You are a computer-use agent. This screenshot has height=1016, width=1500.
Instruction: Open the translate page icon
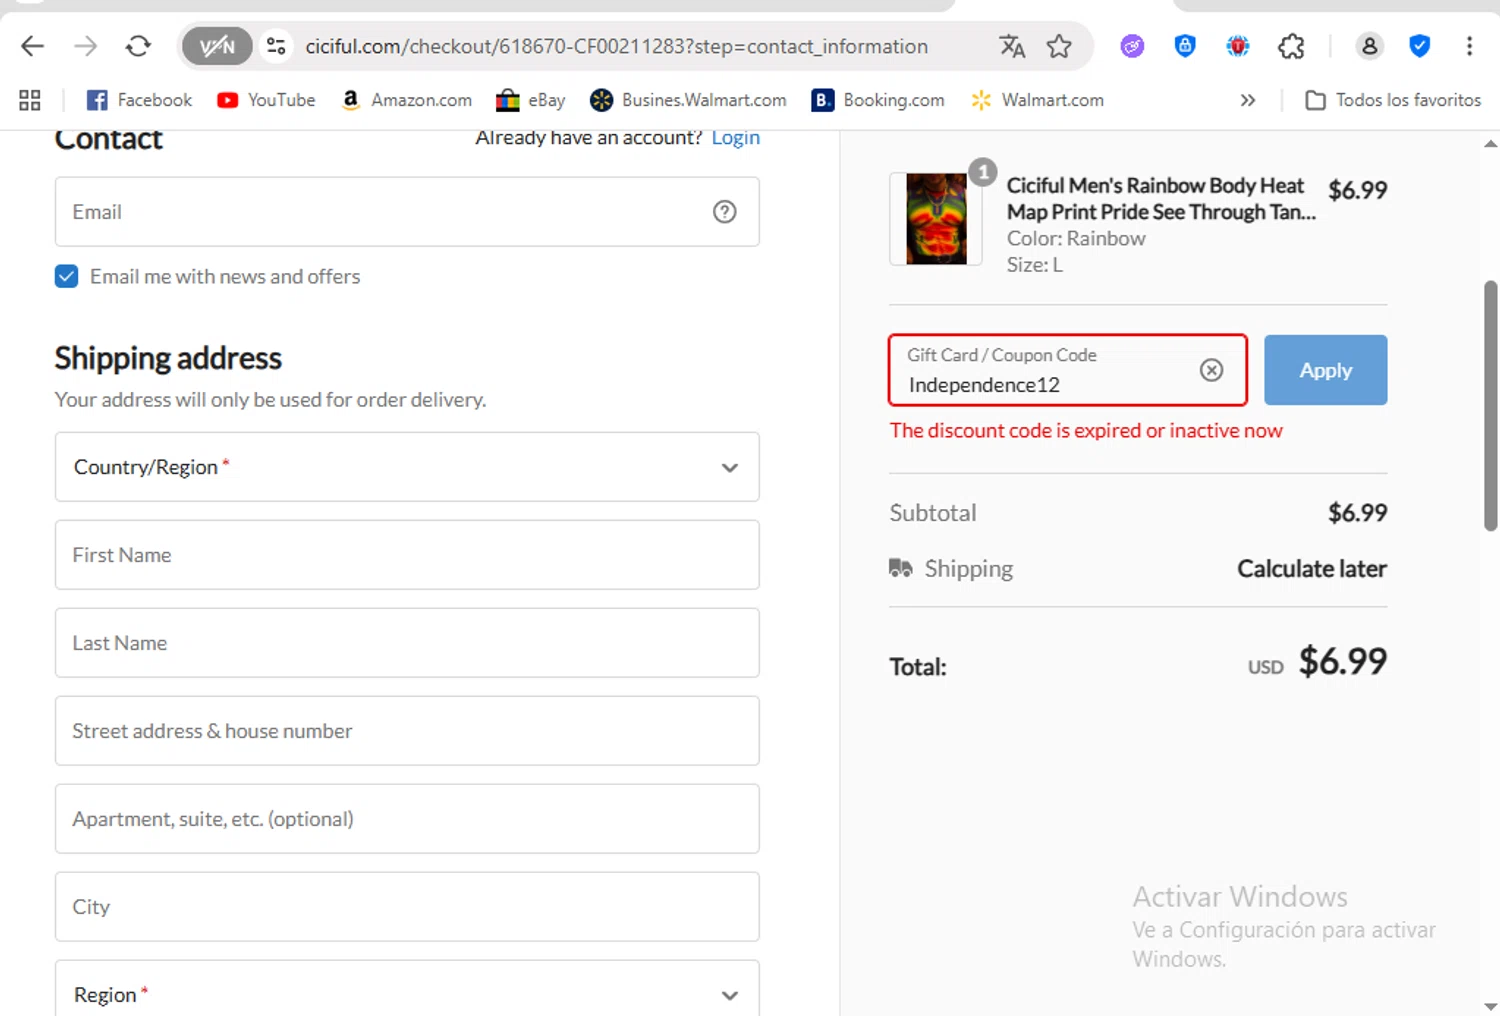pyautogui.click(x=1012, y=46)
